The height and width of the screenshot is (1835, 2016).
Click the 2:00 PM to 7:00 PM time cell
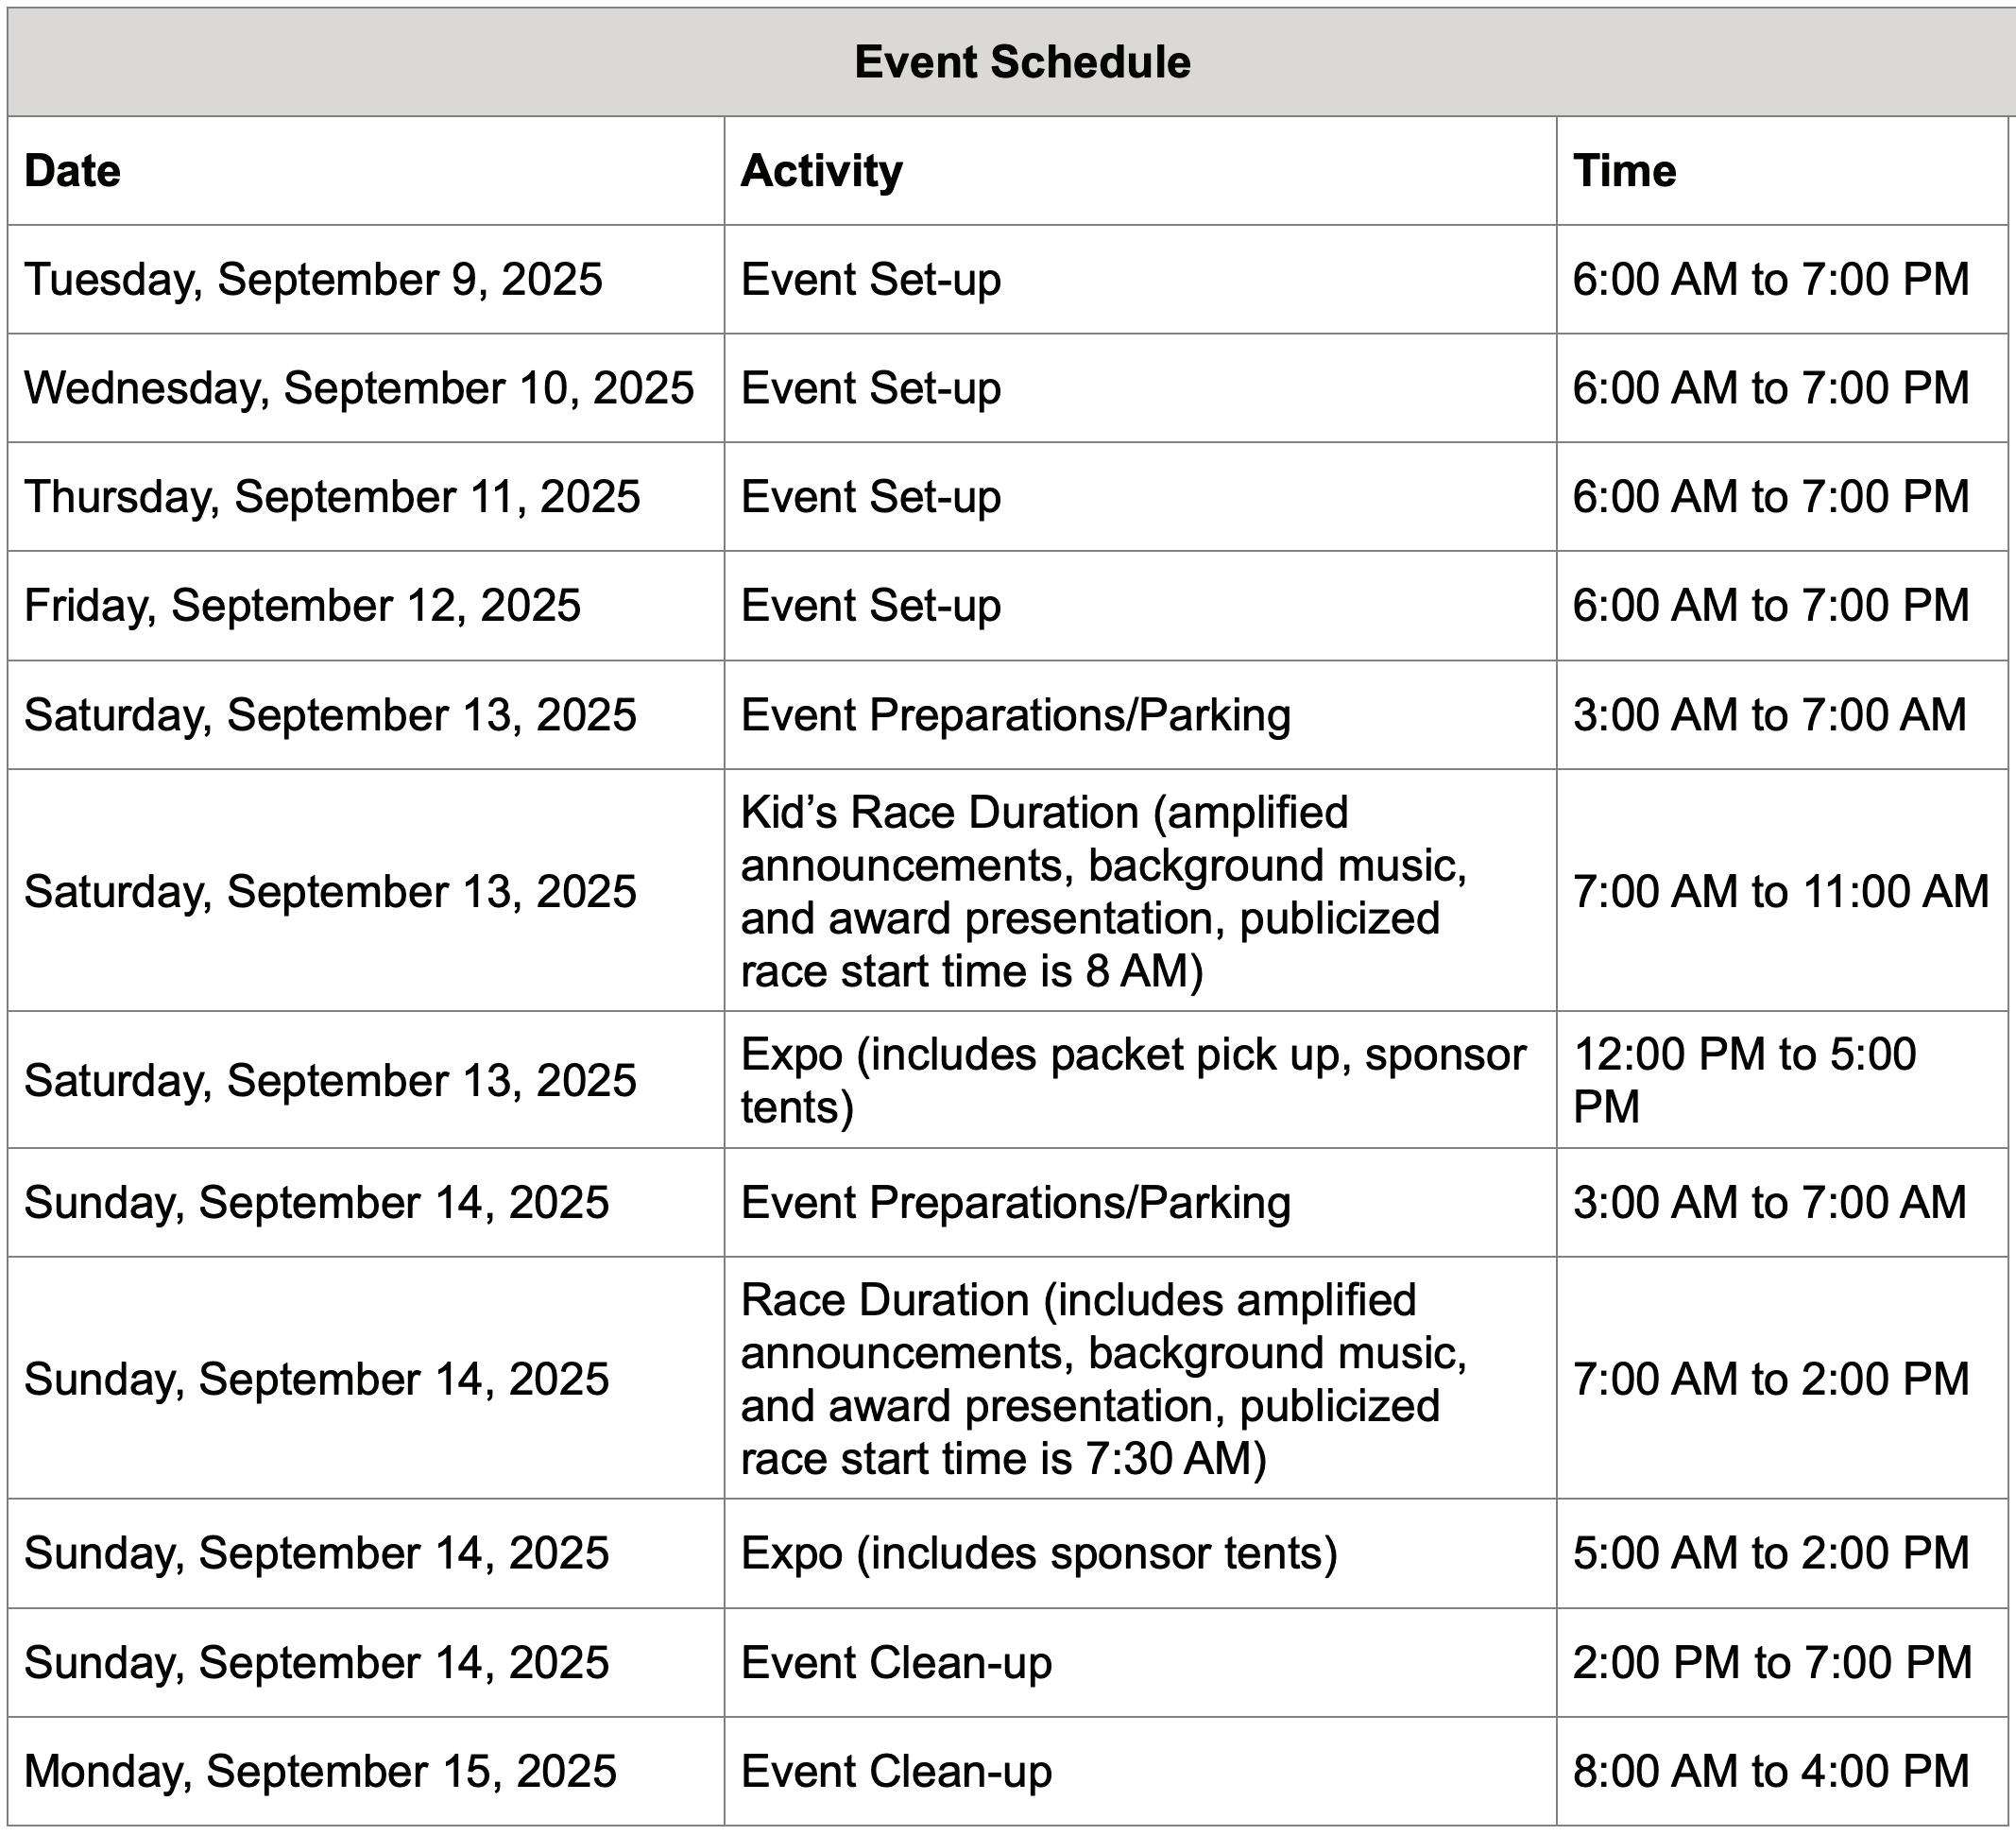[x=1771, y=1662]
